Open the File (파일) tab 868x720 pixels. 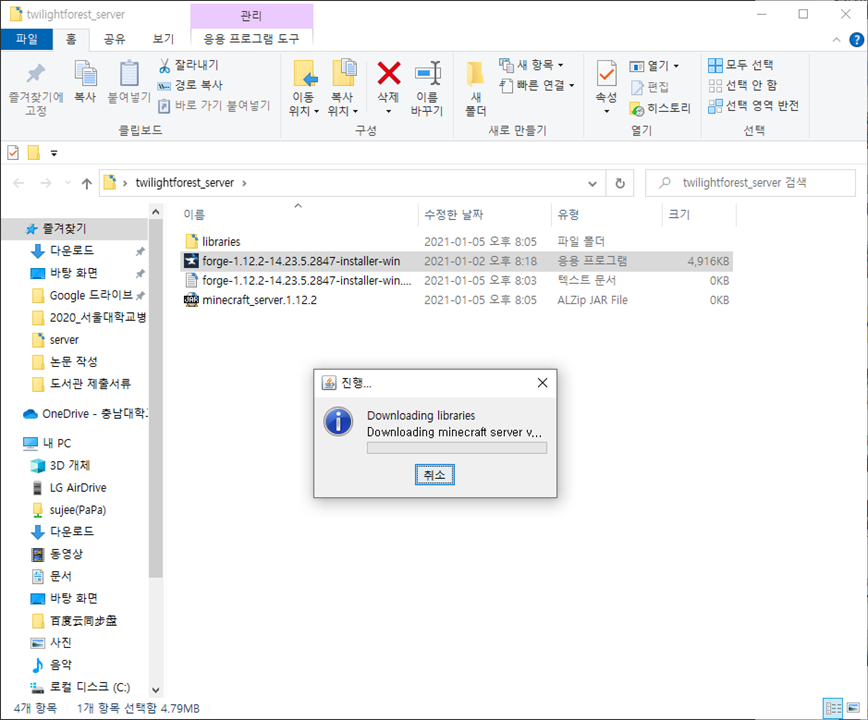tap(27, 39)
